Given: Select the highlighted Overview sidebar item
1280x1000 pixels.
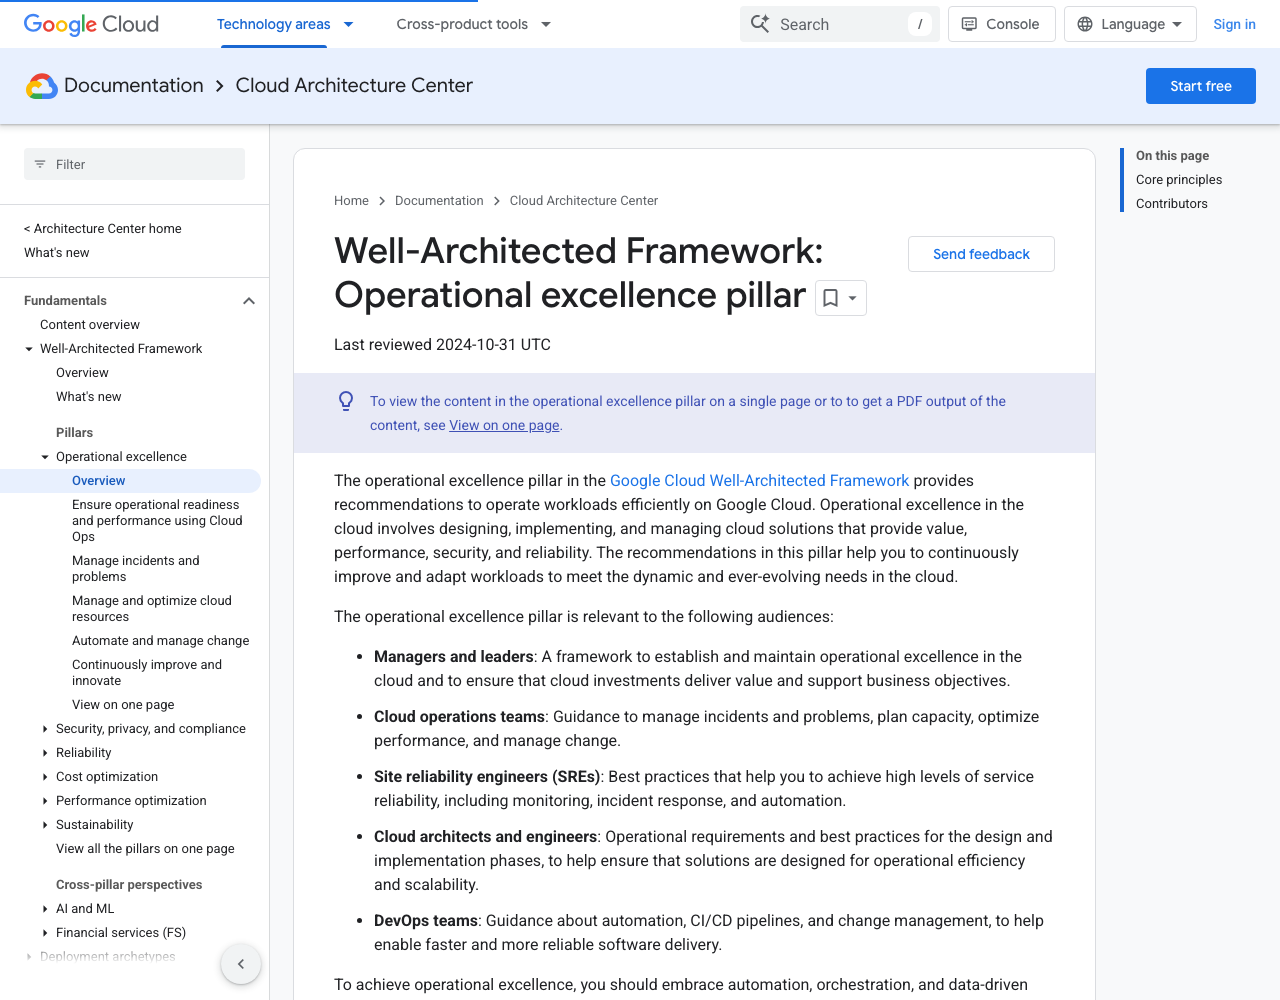Looking at the screenshot, I should [130, 481].
